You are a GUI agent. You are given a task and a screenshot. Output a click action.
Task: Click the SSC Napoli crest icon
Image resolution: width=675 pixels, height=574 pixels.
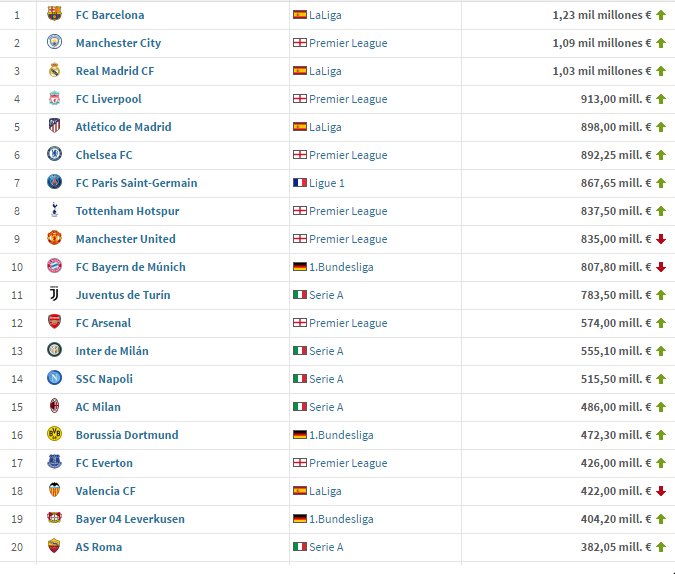tap(54, 378)
